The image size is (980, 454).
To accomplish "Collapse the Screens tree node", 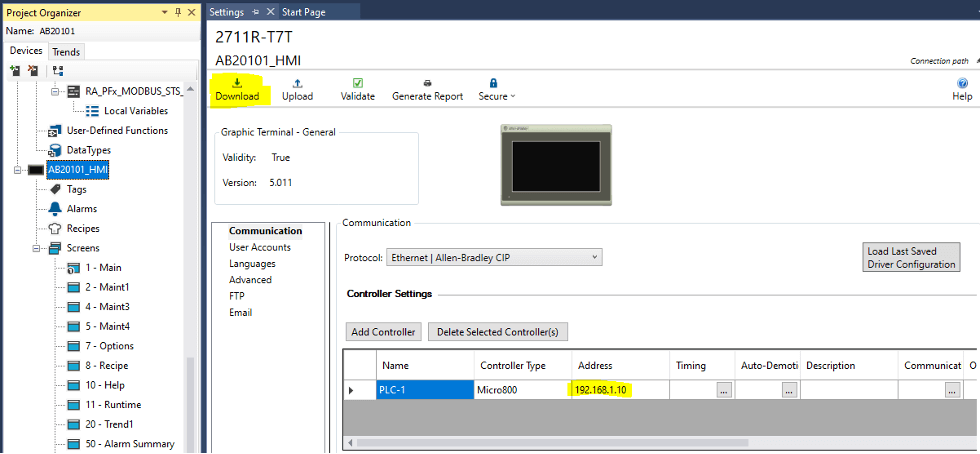I will (37, 248).
